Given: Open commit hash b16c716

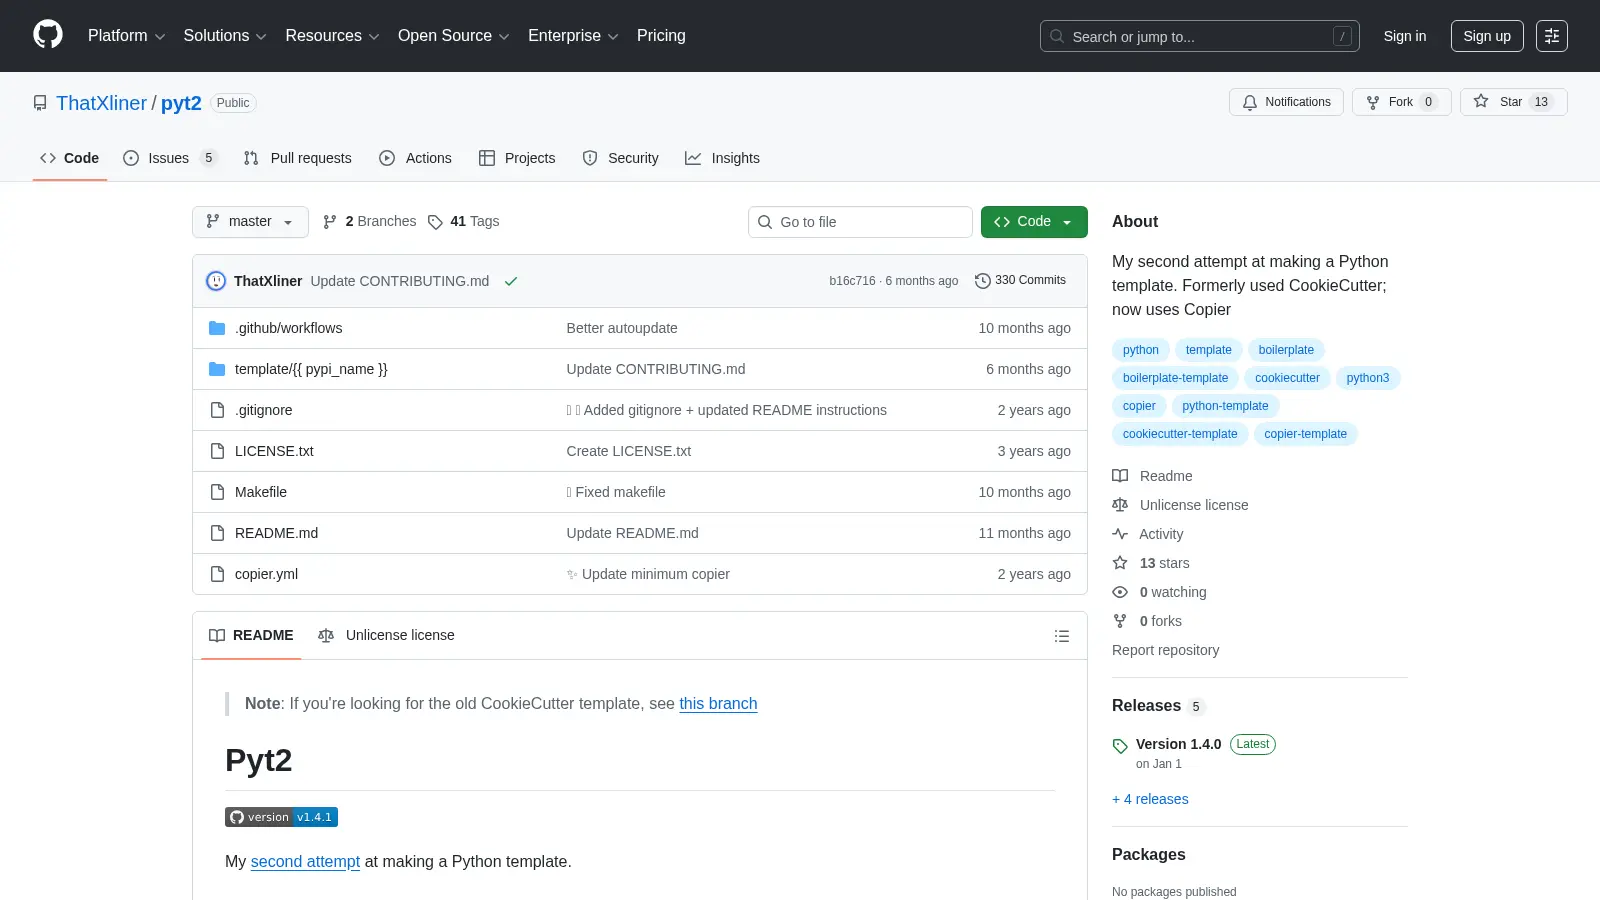Looking at the screenshot, I should click(x=852, y=281).
